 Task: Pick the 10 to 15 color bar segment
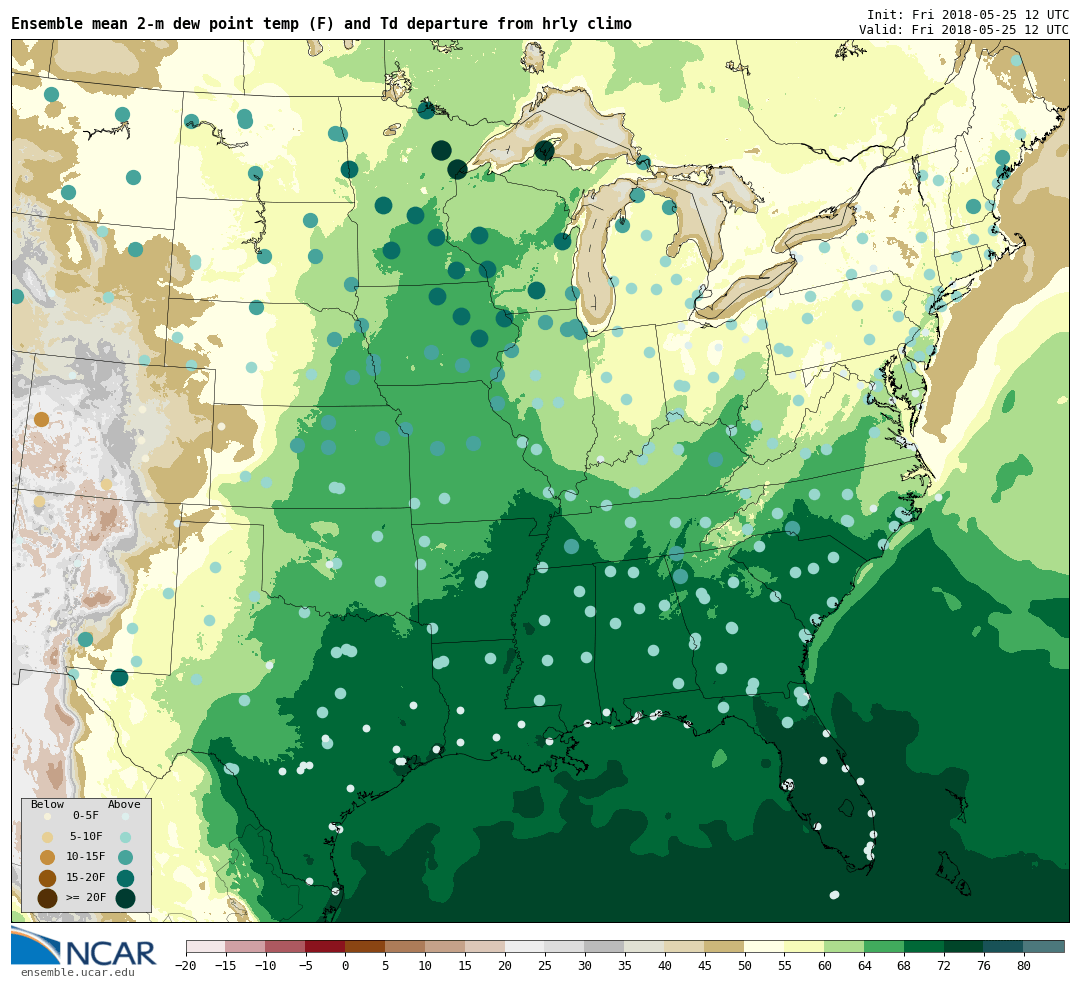pyautogui.click(x=445, y=946)
